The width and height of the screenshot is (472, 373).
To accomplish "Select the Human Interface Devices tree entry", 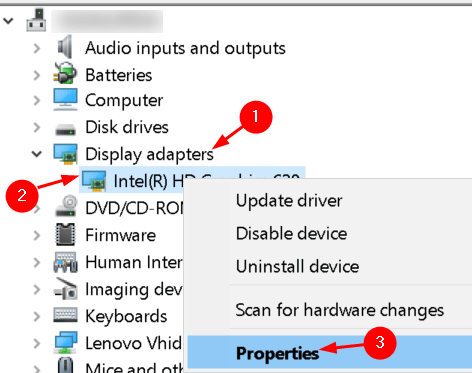I will 133,262.
